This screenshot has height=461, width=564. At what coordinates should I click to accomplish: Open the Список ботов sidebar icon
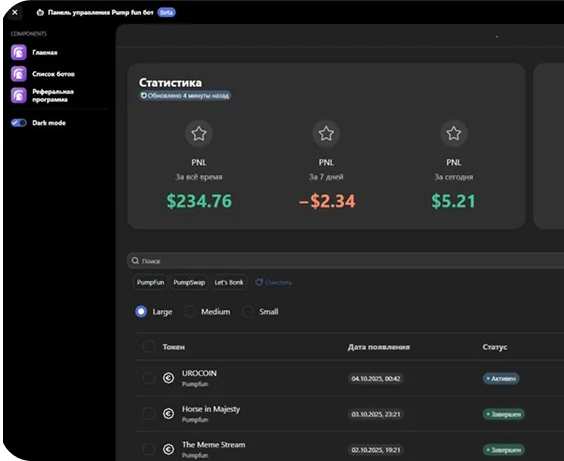coord(19,74)
